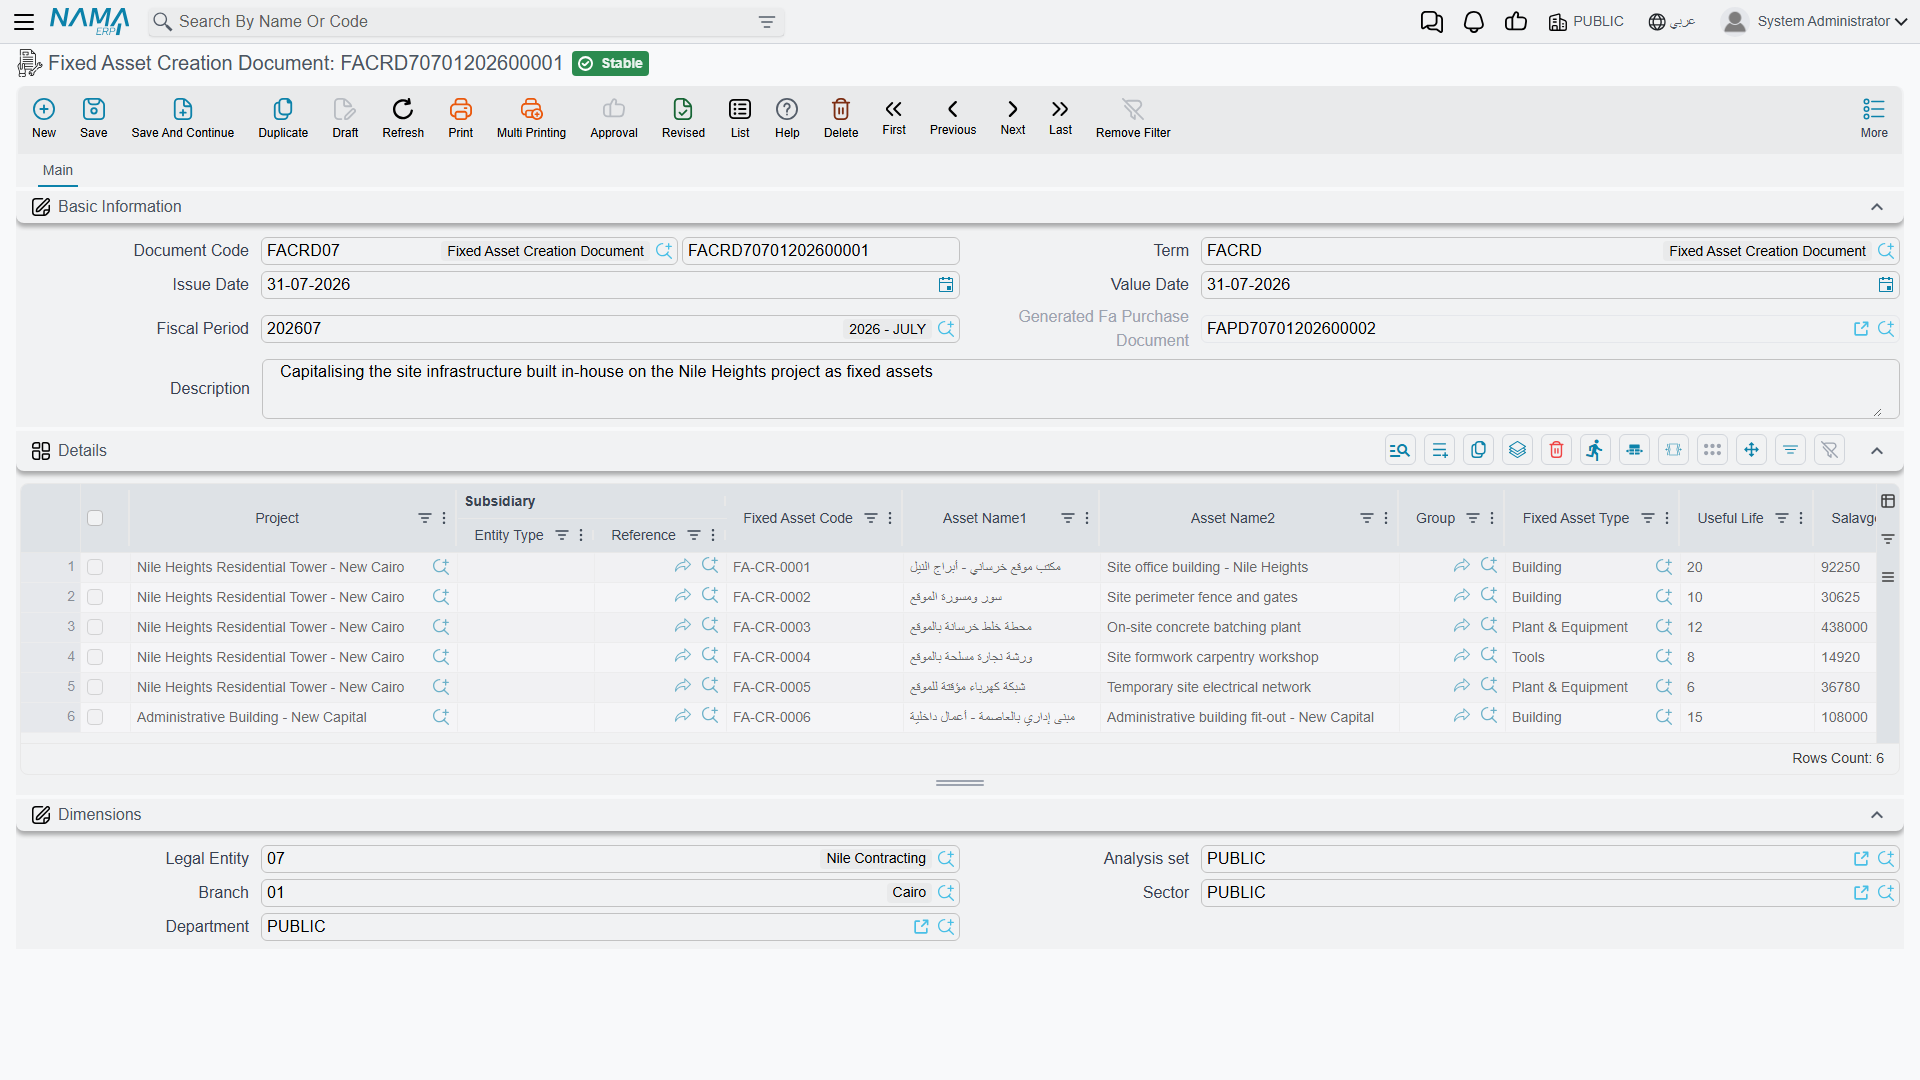Open Issue Date calendar picker
Screen dimensions: 1920x1080
[x=946, y=285]
